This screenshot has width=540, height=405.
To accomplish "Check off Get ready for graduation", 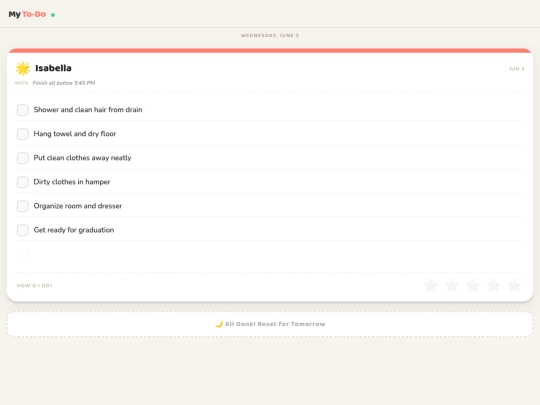I will pyautogui.click(x=23, y=230).
